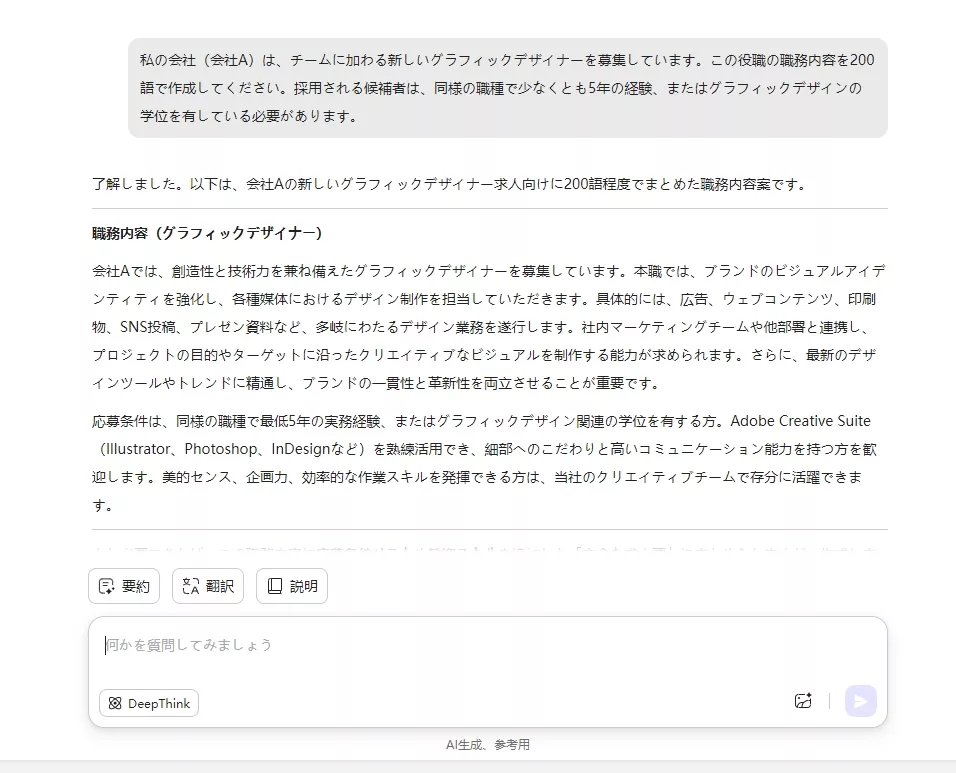Image resolution: width=956 pixels, height=773 pixels.
Task: Open the 説明 quick action
Action: [291, 586]
